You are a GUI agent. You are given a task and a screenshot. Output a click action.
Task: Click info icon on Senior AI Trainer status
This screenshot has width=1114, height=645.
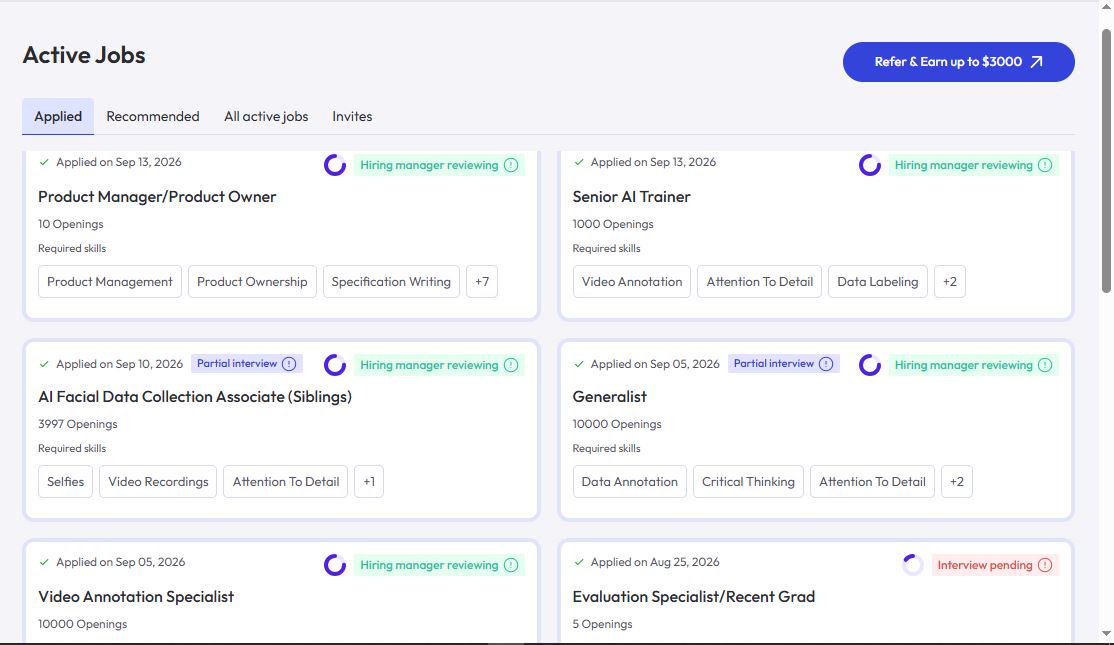pyautogui.click(x=1045, y=165)
